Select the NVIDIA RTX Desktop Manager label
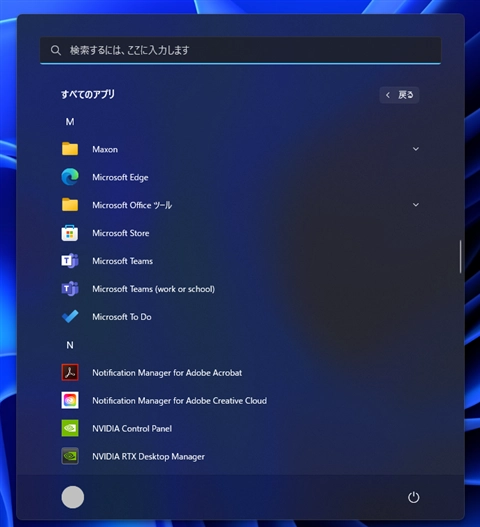The height and width of the screenshot is (527, 480). [148, 457]
